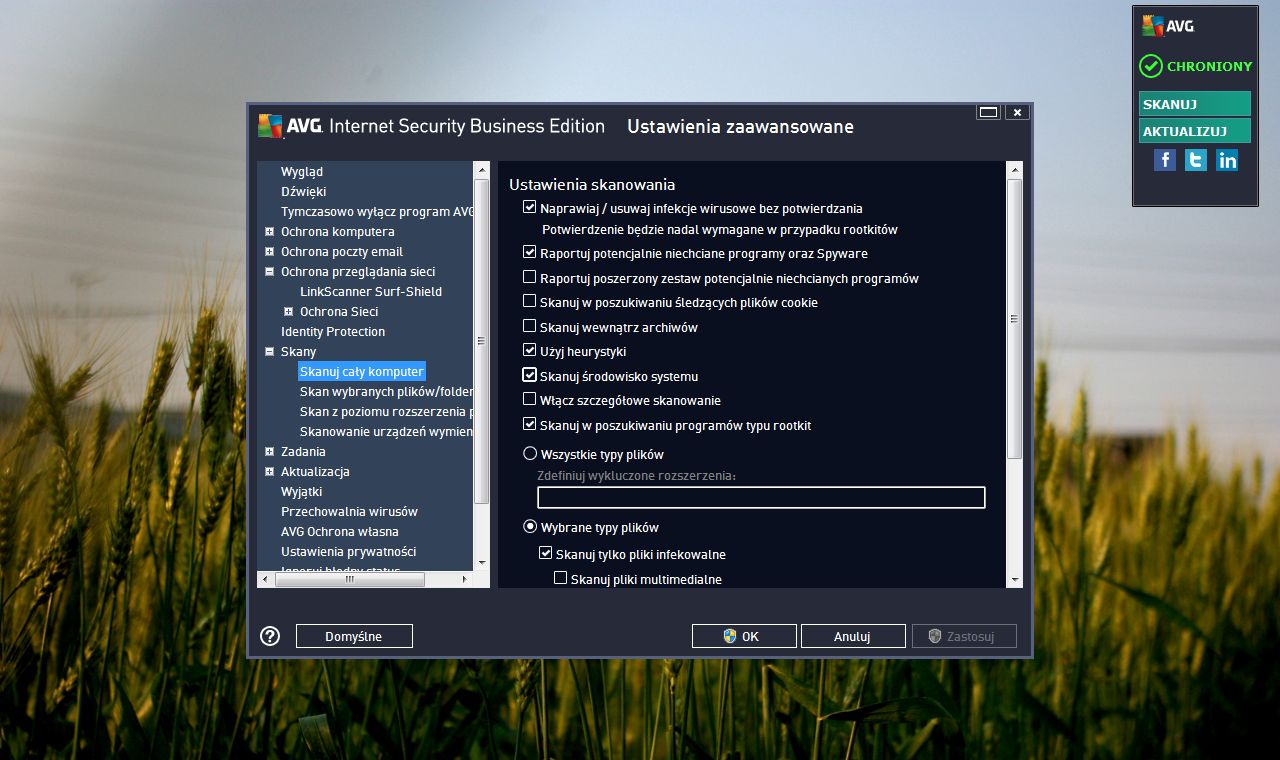Toggle Raportuj potencjalnie niechciane programy oraz Spyware
The height and width of the screenshot is (760, 1280).
pos(530,253)
